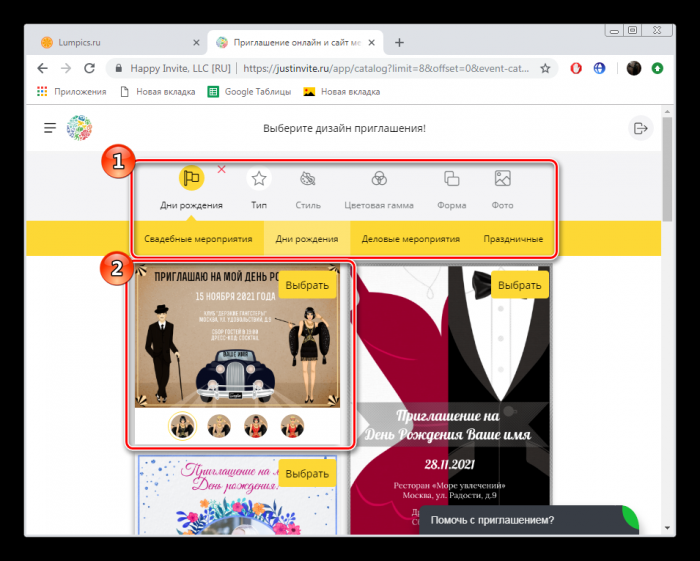Choose the tuxedo and dress invitation with Выбрать

pos(520,285)
